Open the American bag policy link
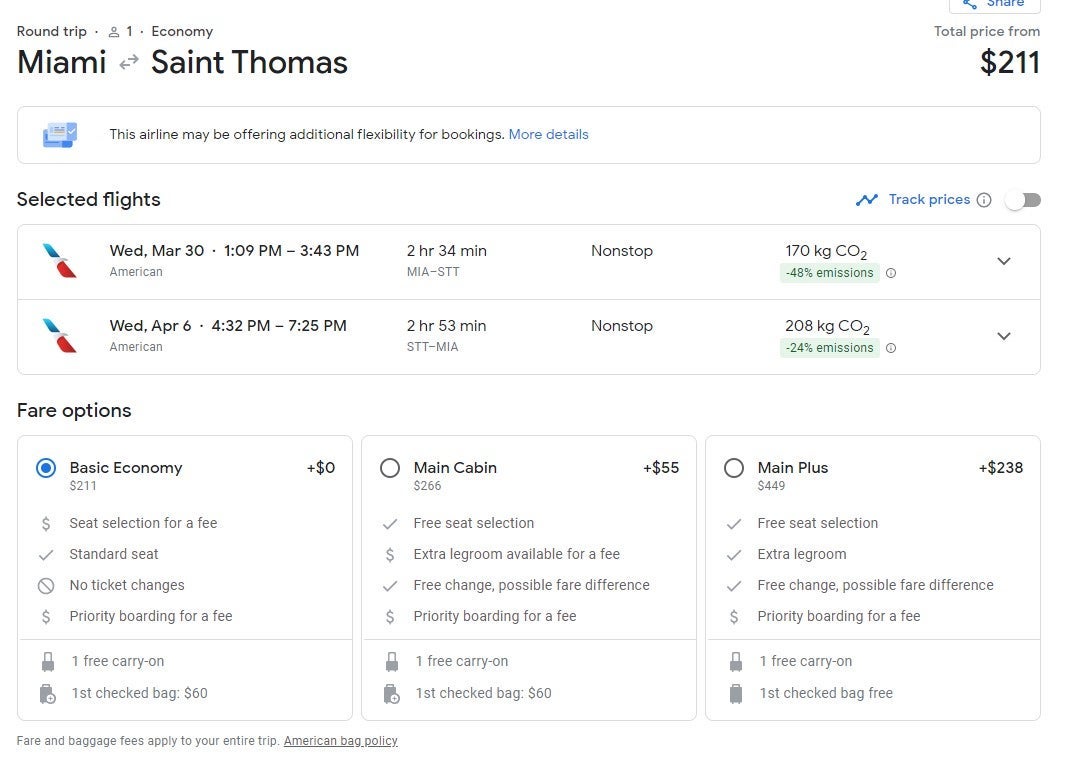This screenshot has height=772, width=1069. coord(340,741)
